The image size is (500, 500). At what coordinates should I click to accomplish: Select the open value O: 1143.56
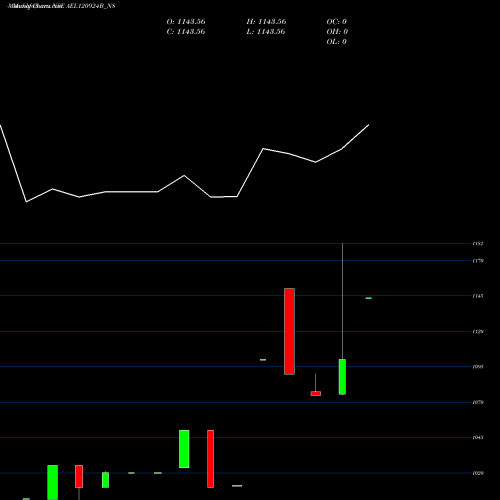click(186, 22)
